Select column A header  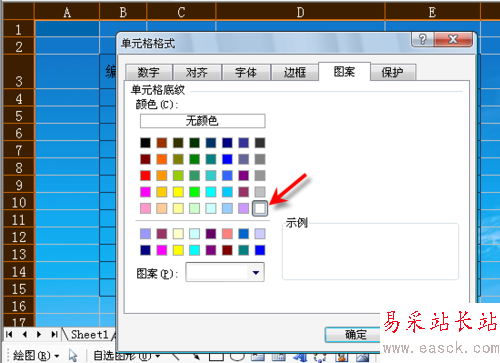pos(67,13)
